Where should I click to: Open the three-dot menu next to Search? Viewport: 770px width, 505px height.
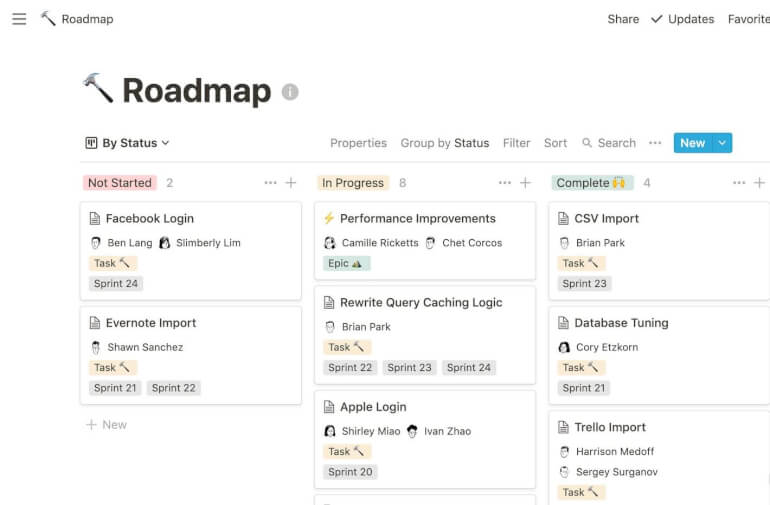(x=655, y=143)
